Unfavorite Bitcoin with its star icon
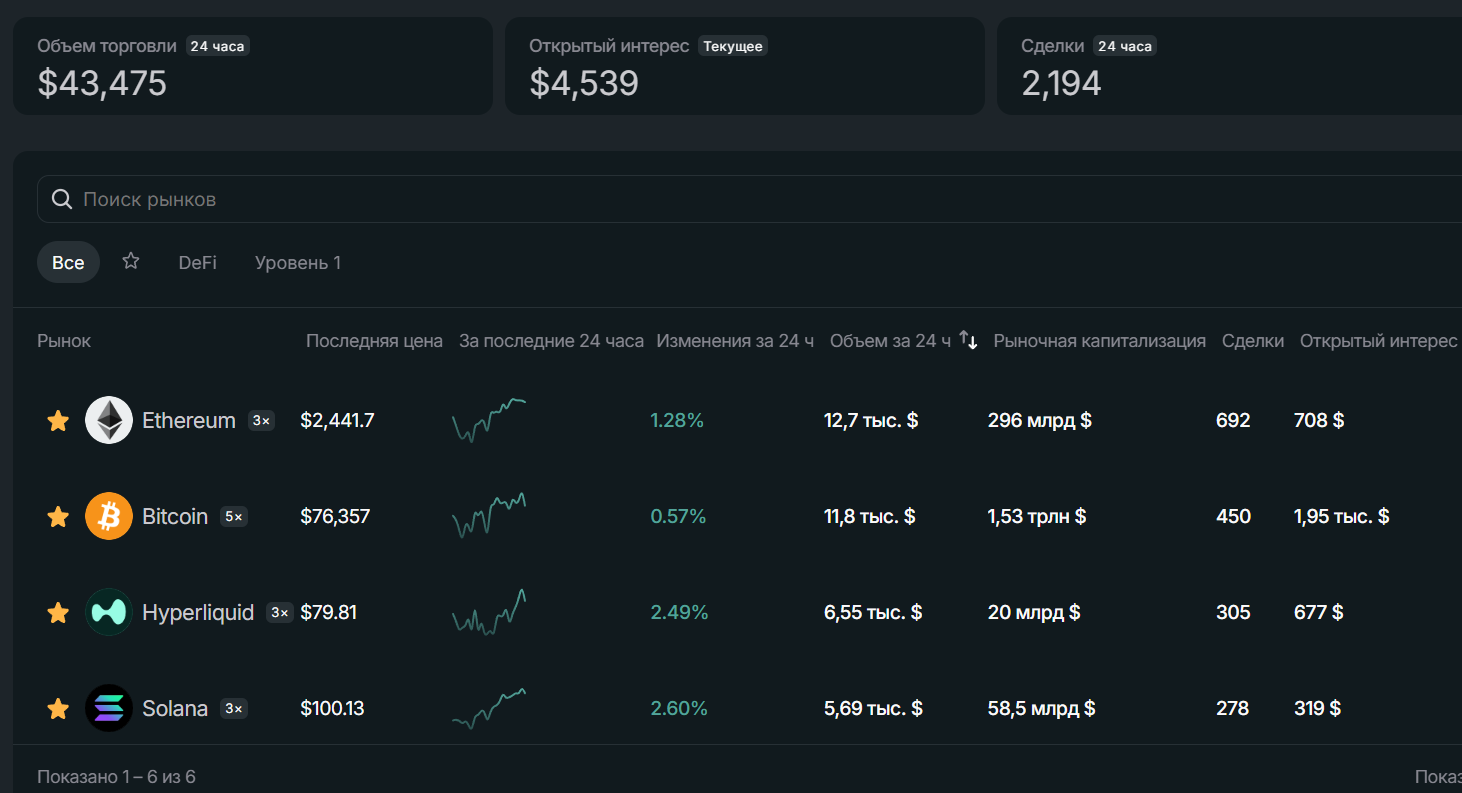 58,517
